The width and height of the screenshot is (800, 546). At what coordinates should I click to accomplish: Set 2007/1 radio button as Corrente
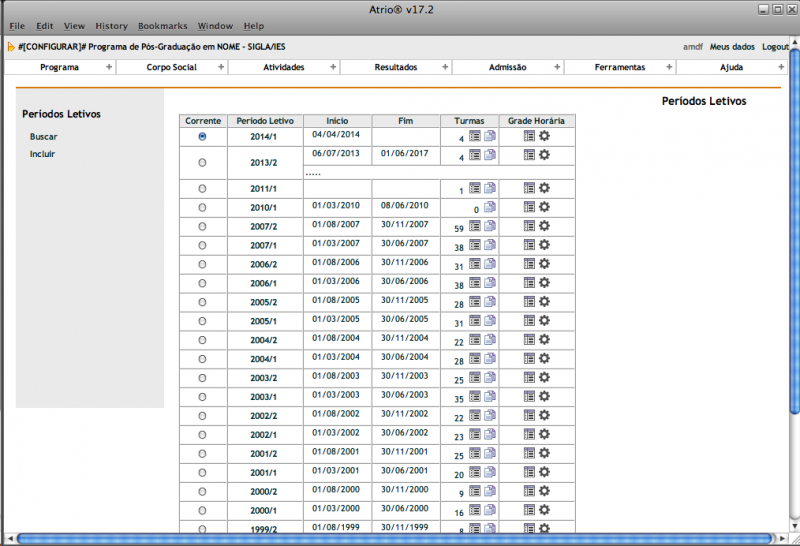203,245
